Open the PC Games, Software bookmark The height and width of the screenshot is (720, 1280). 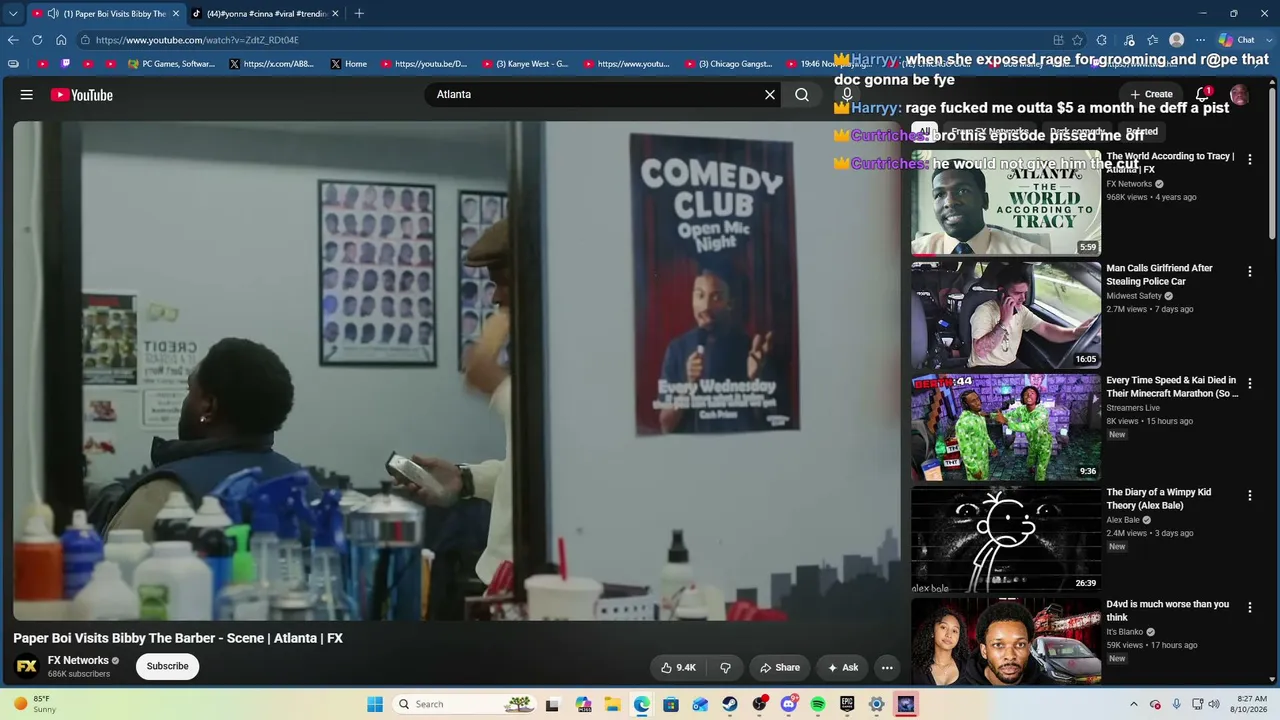[x=171, y=64]
